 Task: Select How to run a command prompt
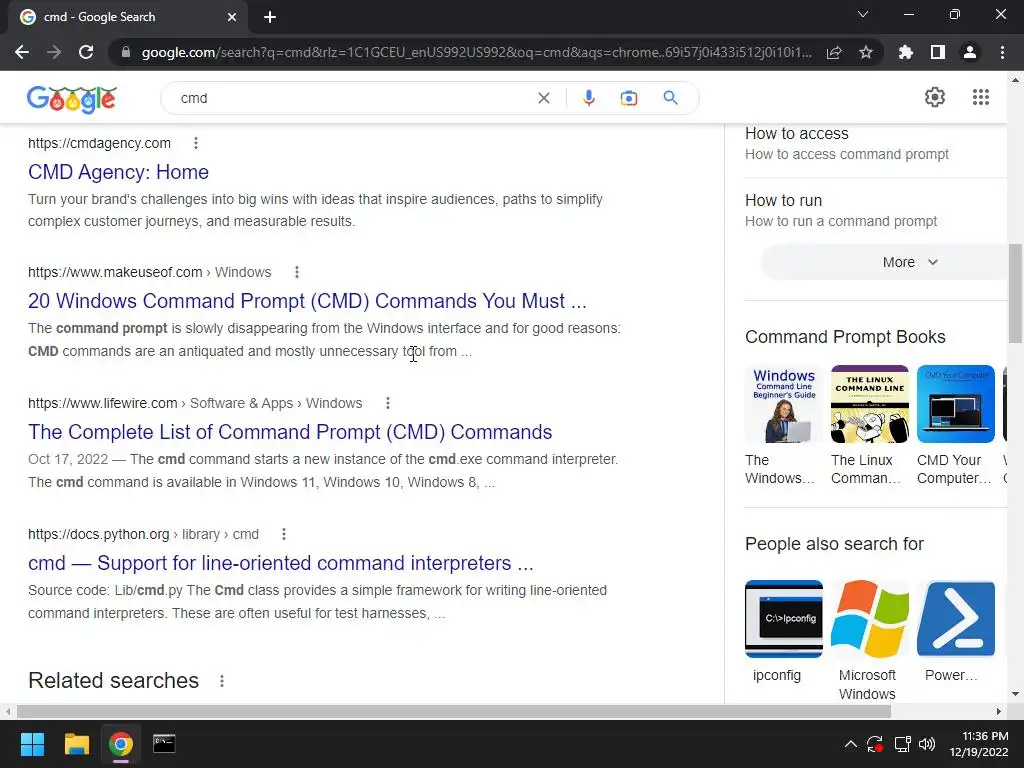coord(841,210)
